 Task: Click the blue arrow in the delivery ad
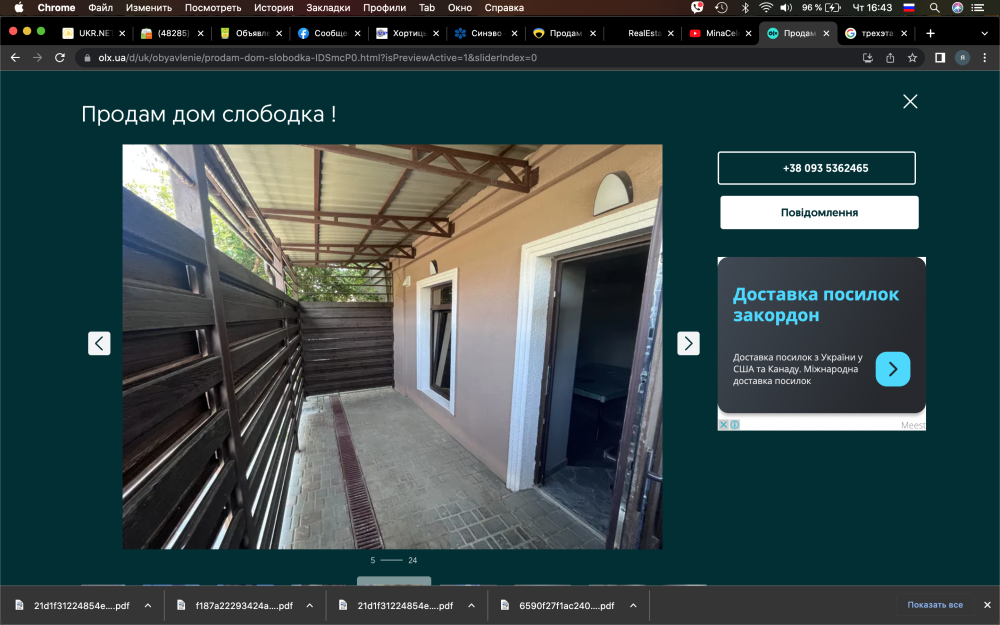tap(892, 369)
